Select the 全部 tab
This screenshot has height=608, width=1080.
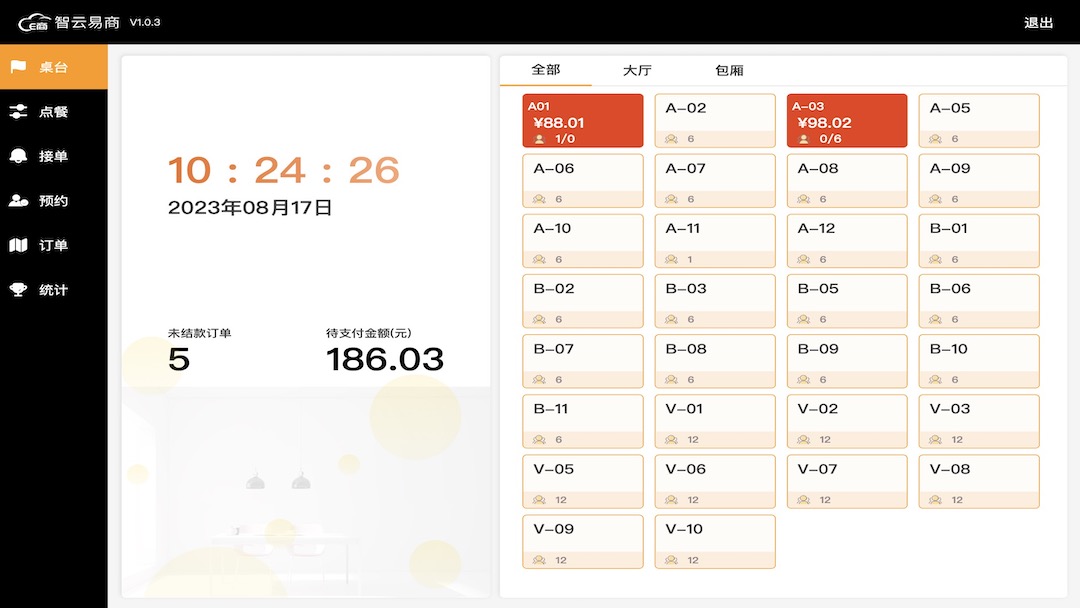coord(546,70)
